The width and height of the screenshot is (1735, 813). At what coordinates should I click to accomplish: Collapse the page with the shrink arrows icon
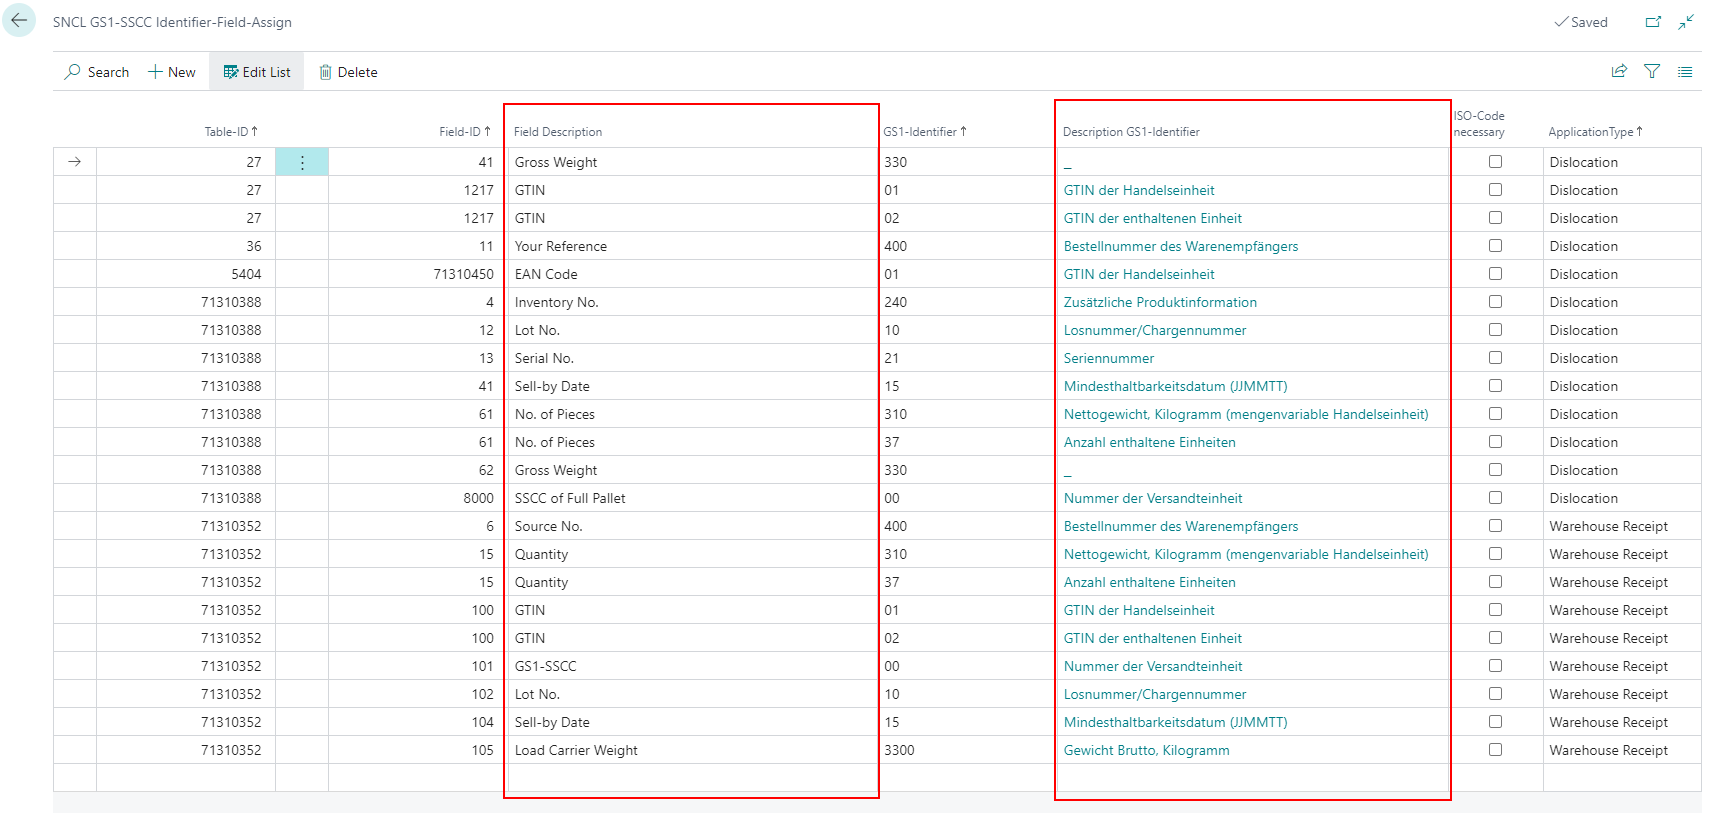point(1686,22)
